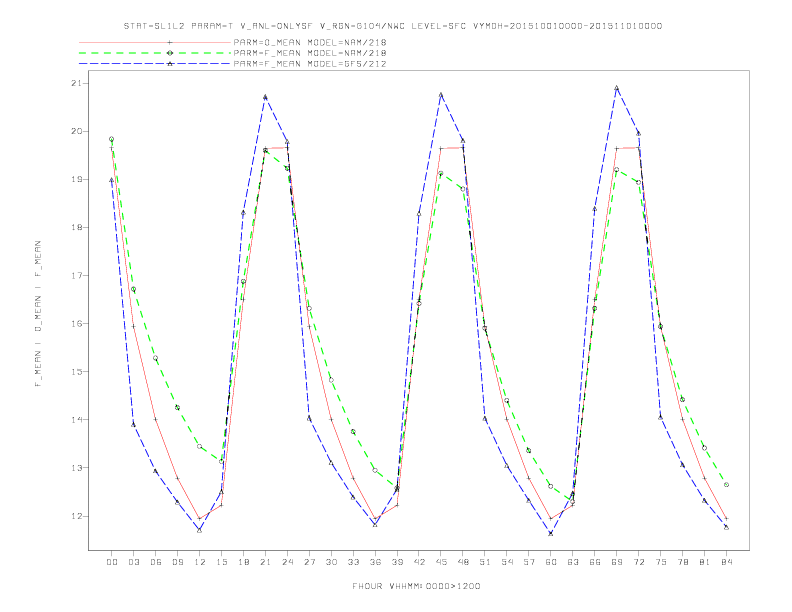
Task: Click the plus marker in the legend
Action: point(170,42)
